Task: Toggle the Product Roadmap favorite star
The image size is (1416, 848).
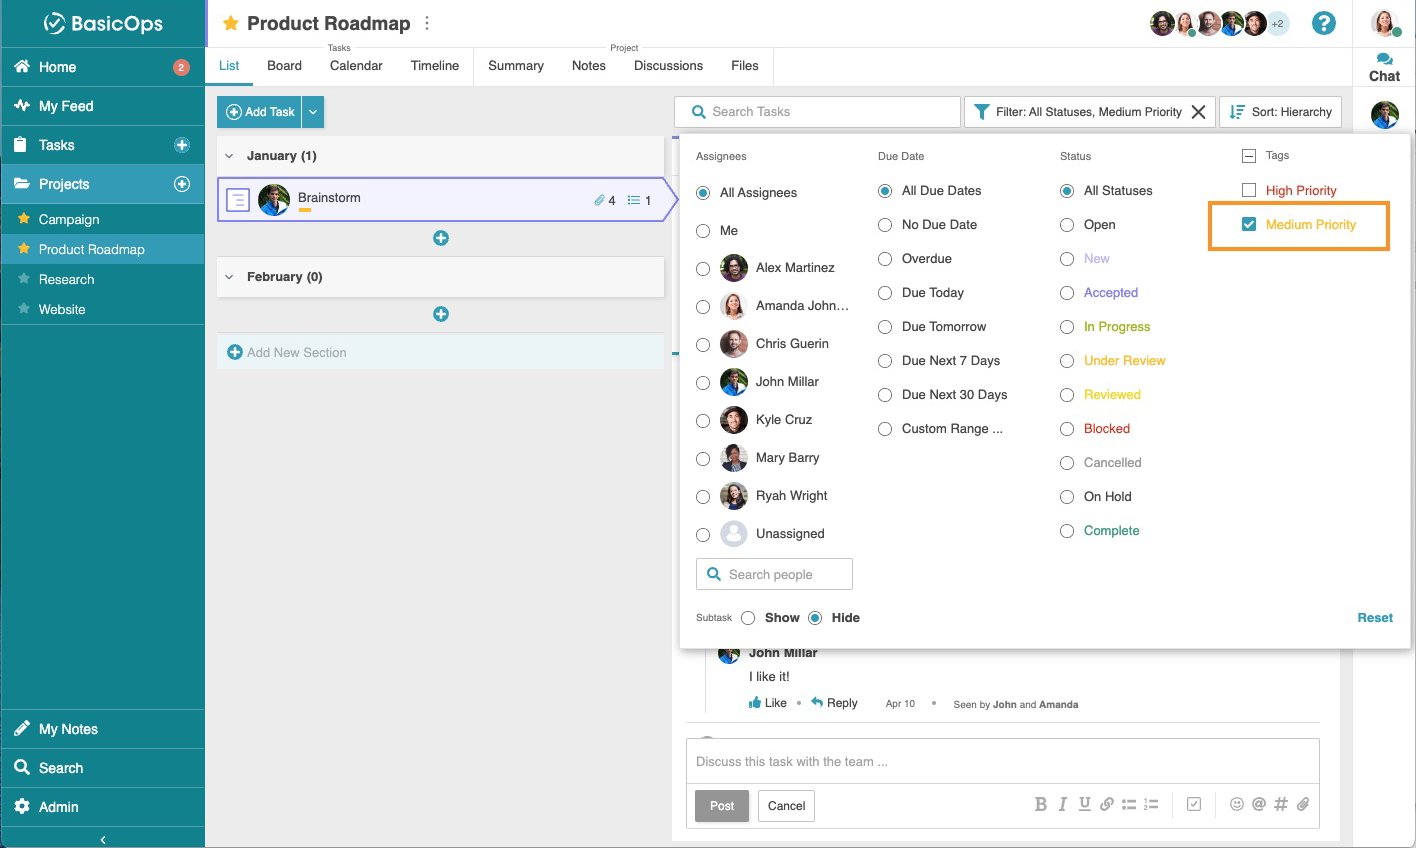Action: point(231,23)
